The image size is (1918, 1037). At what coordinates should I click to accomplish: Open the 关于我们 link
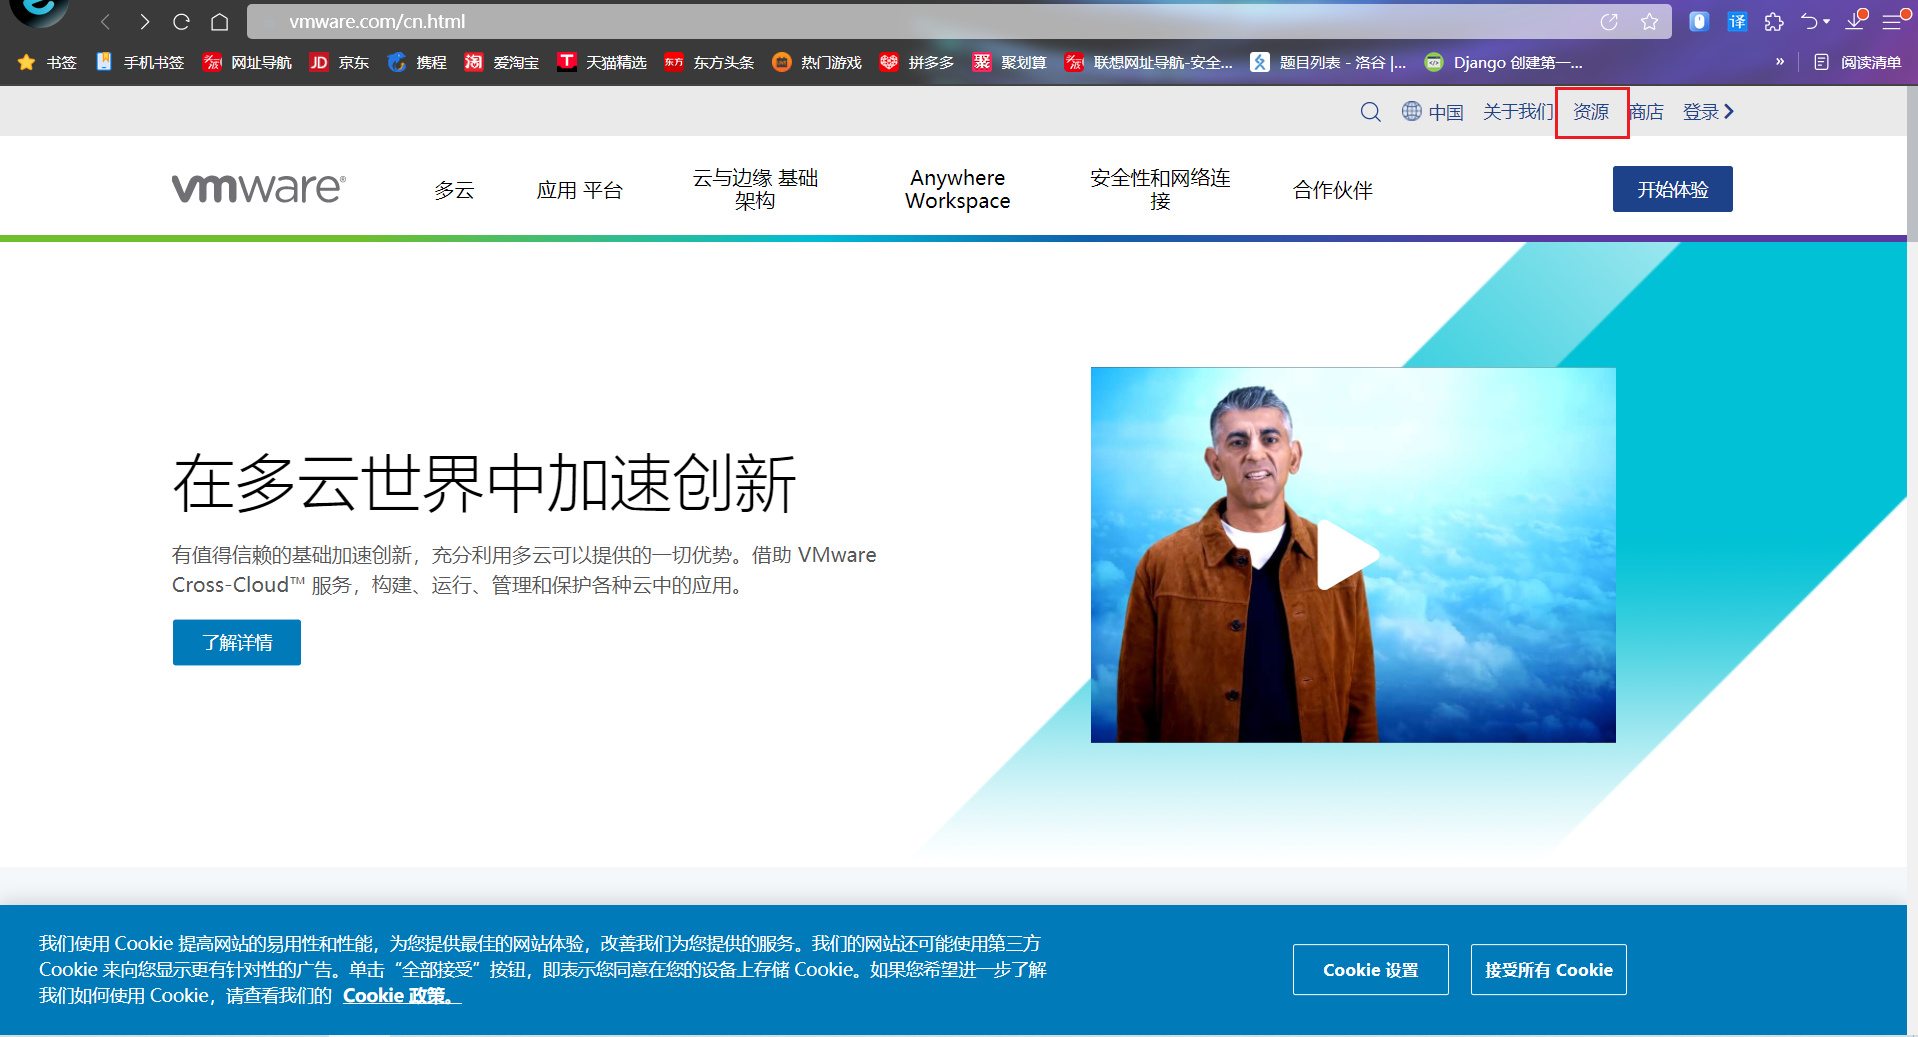pyautogui.click(x=1517, y=111)
